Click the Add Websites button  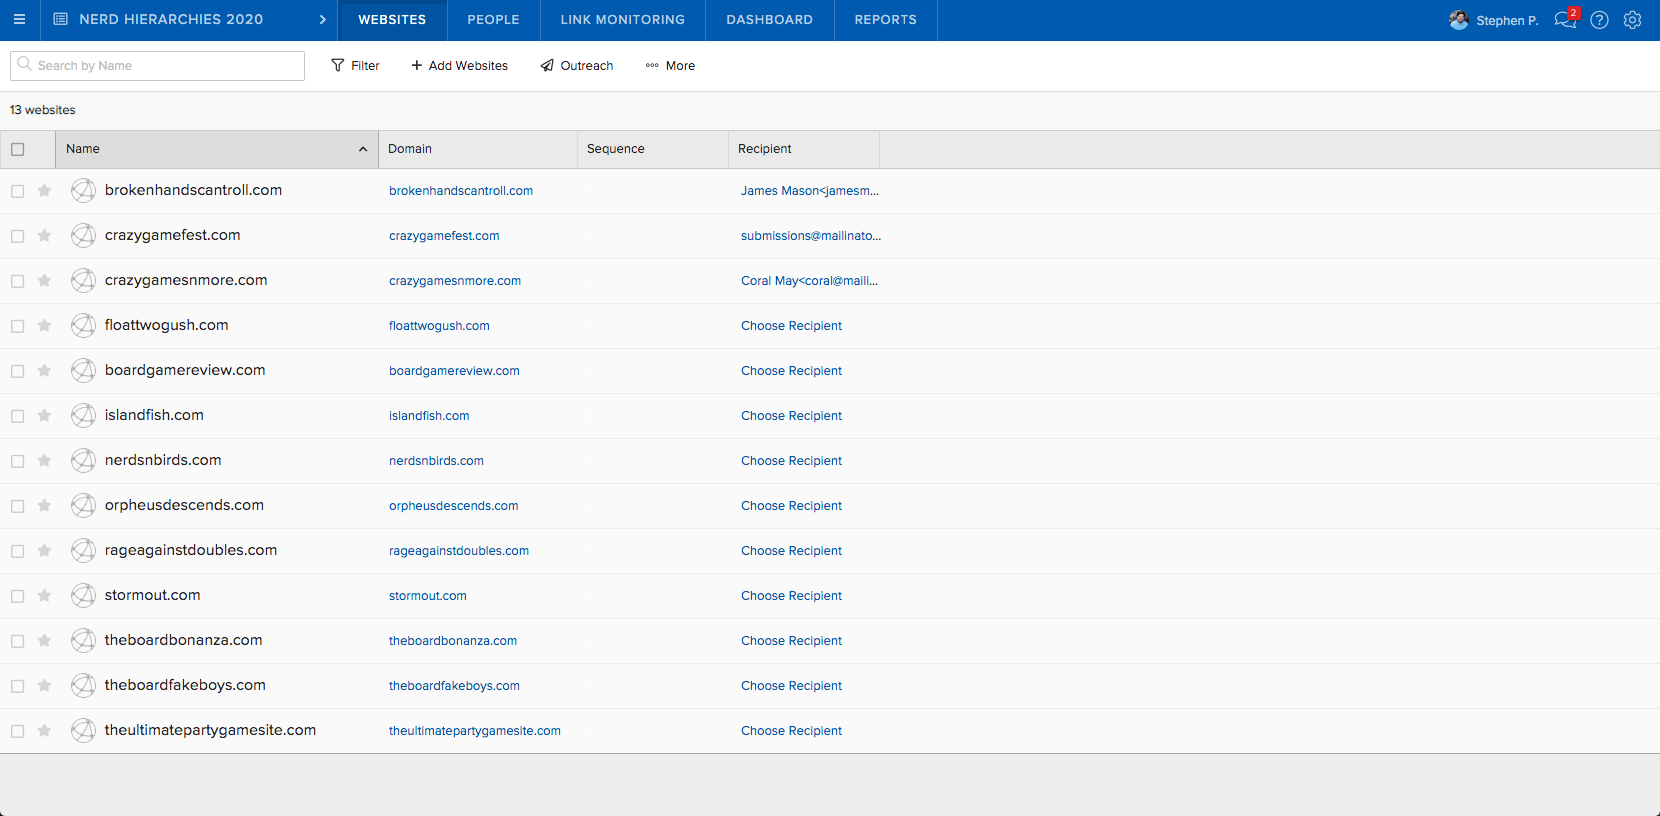coord(459,66)
